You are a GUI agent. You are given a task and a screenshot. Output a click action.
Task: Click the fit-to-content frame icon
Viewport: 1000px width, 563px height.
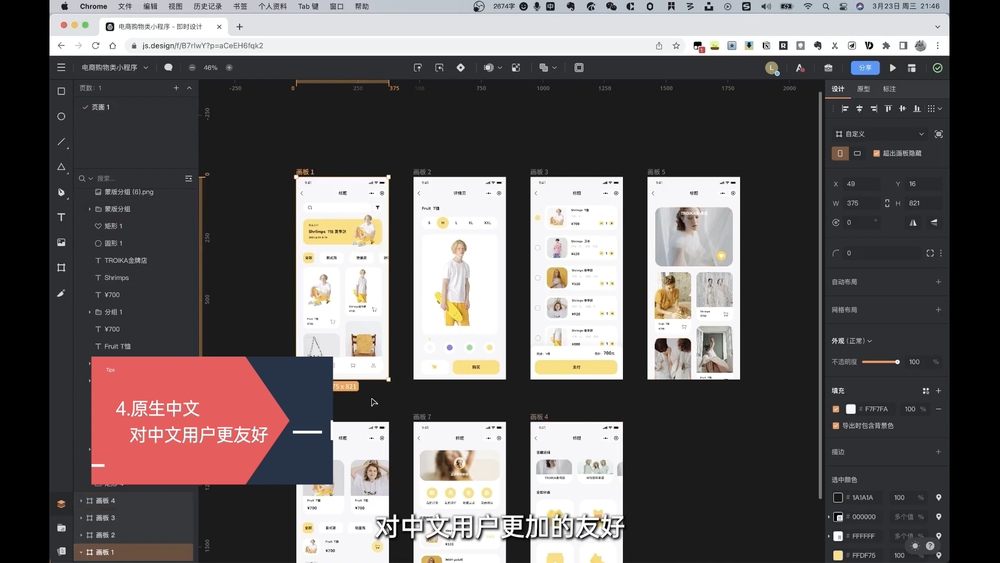pyautogui.click(x=938, y=134)
